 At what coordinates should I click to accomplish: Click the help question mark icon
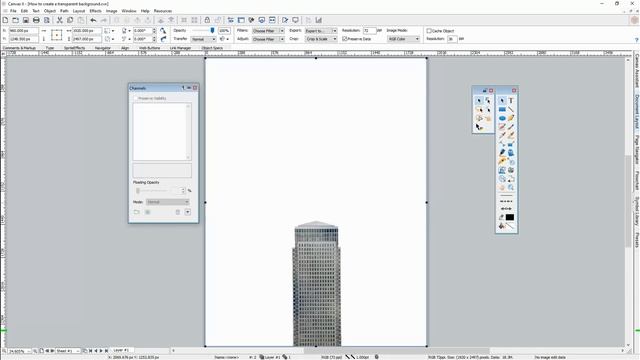(636, 40)
